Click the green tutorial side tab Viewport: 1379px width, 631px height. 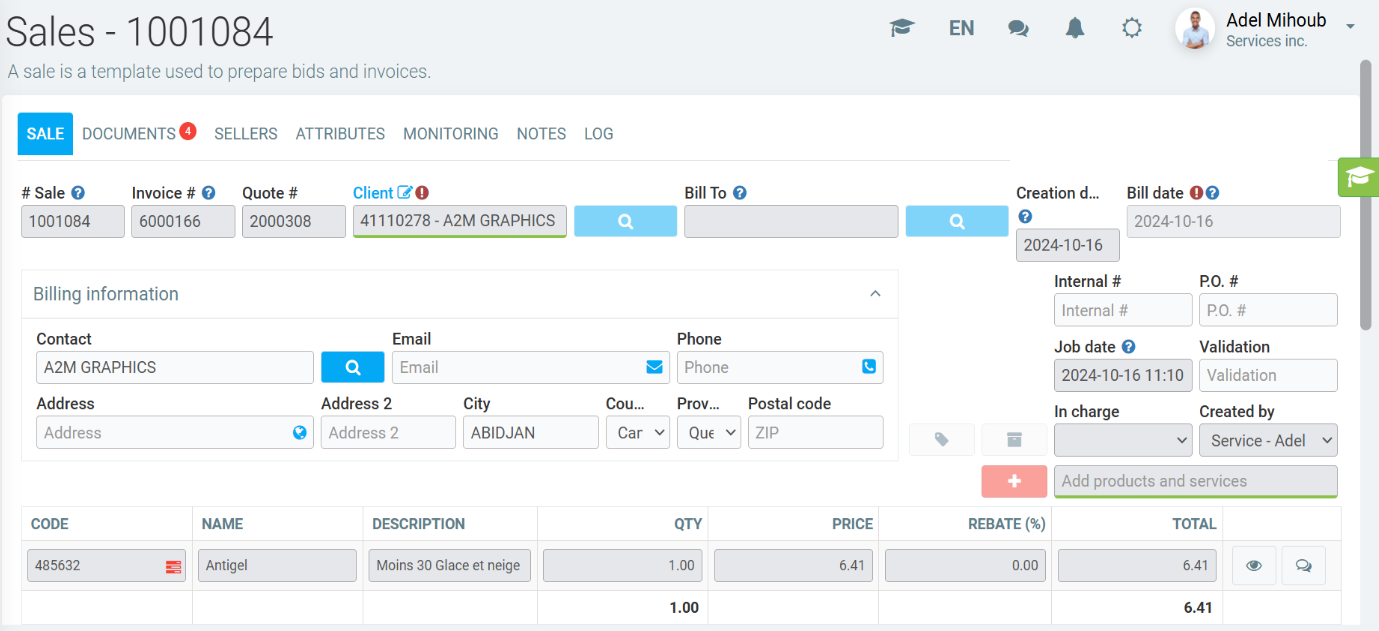point(1358,177)
